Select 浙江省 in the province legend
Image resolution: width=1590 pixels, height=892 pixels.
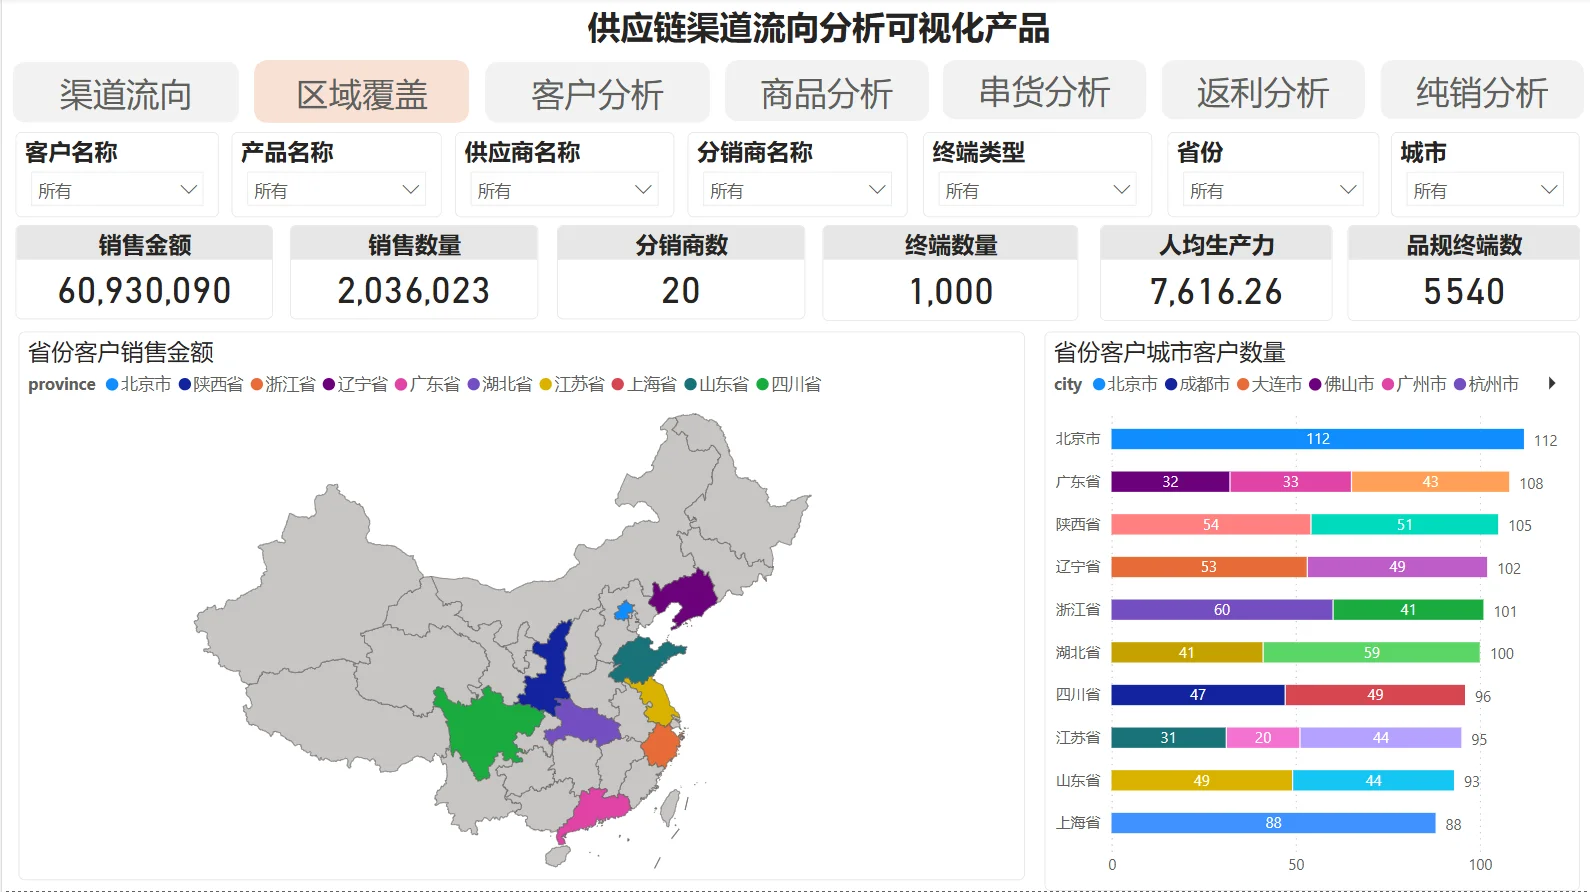pos(283,384)
